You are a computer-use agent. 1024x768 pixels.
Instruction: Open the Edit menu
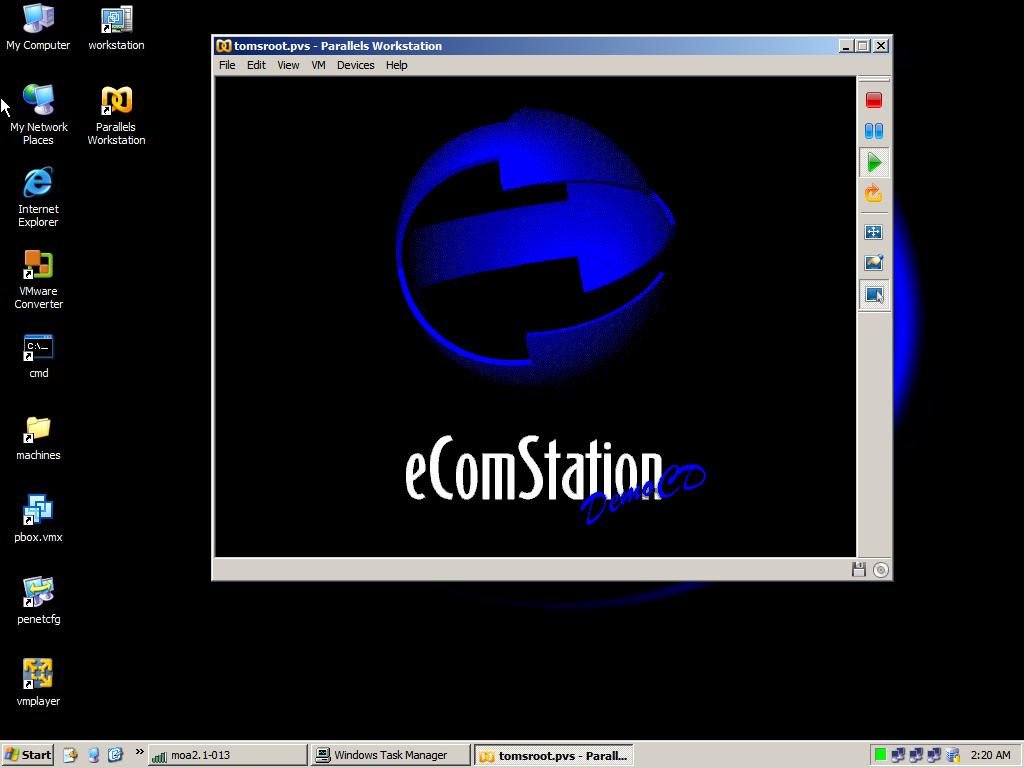click(256, 65)
